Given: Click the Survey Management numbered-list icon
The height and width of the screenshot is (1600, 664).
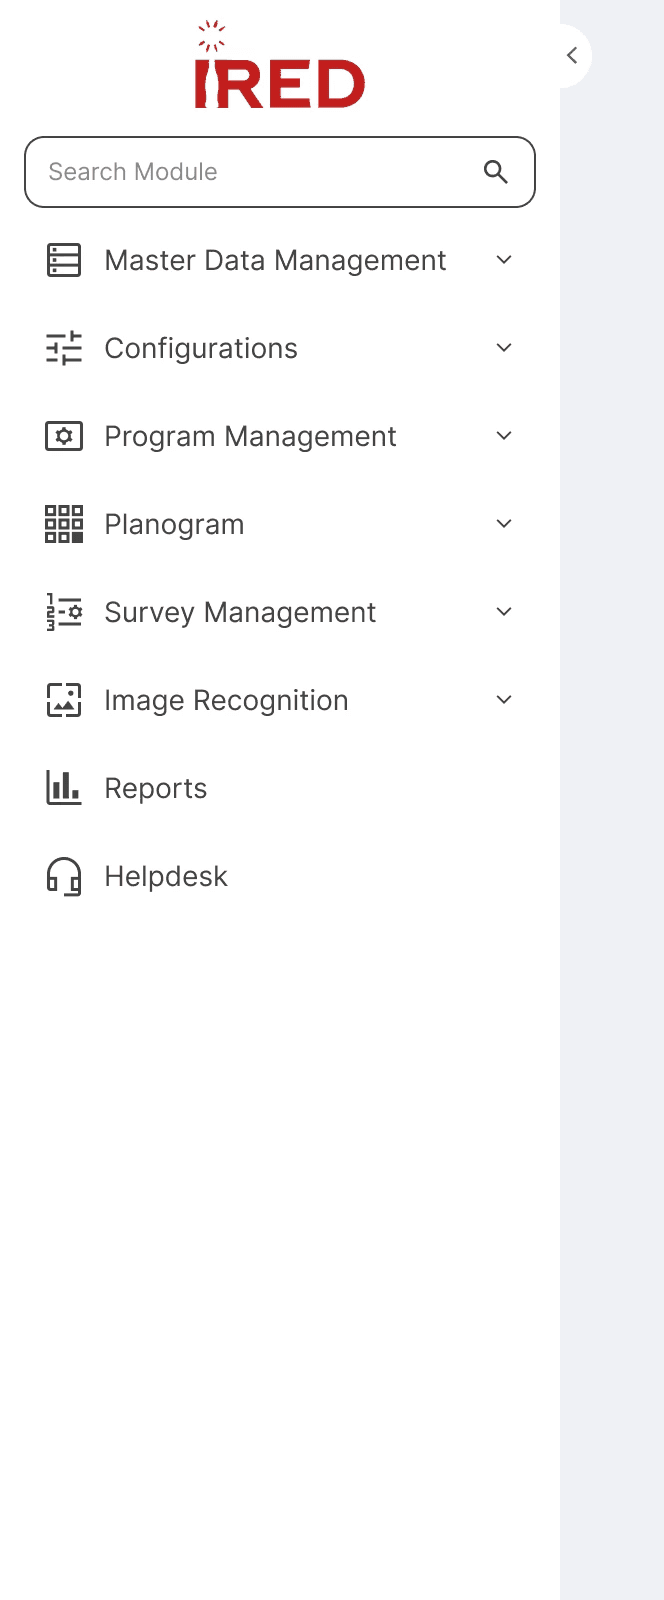Looking at the screenshot, I should 64,612.
